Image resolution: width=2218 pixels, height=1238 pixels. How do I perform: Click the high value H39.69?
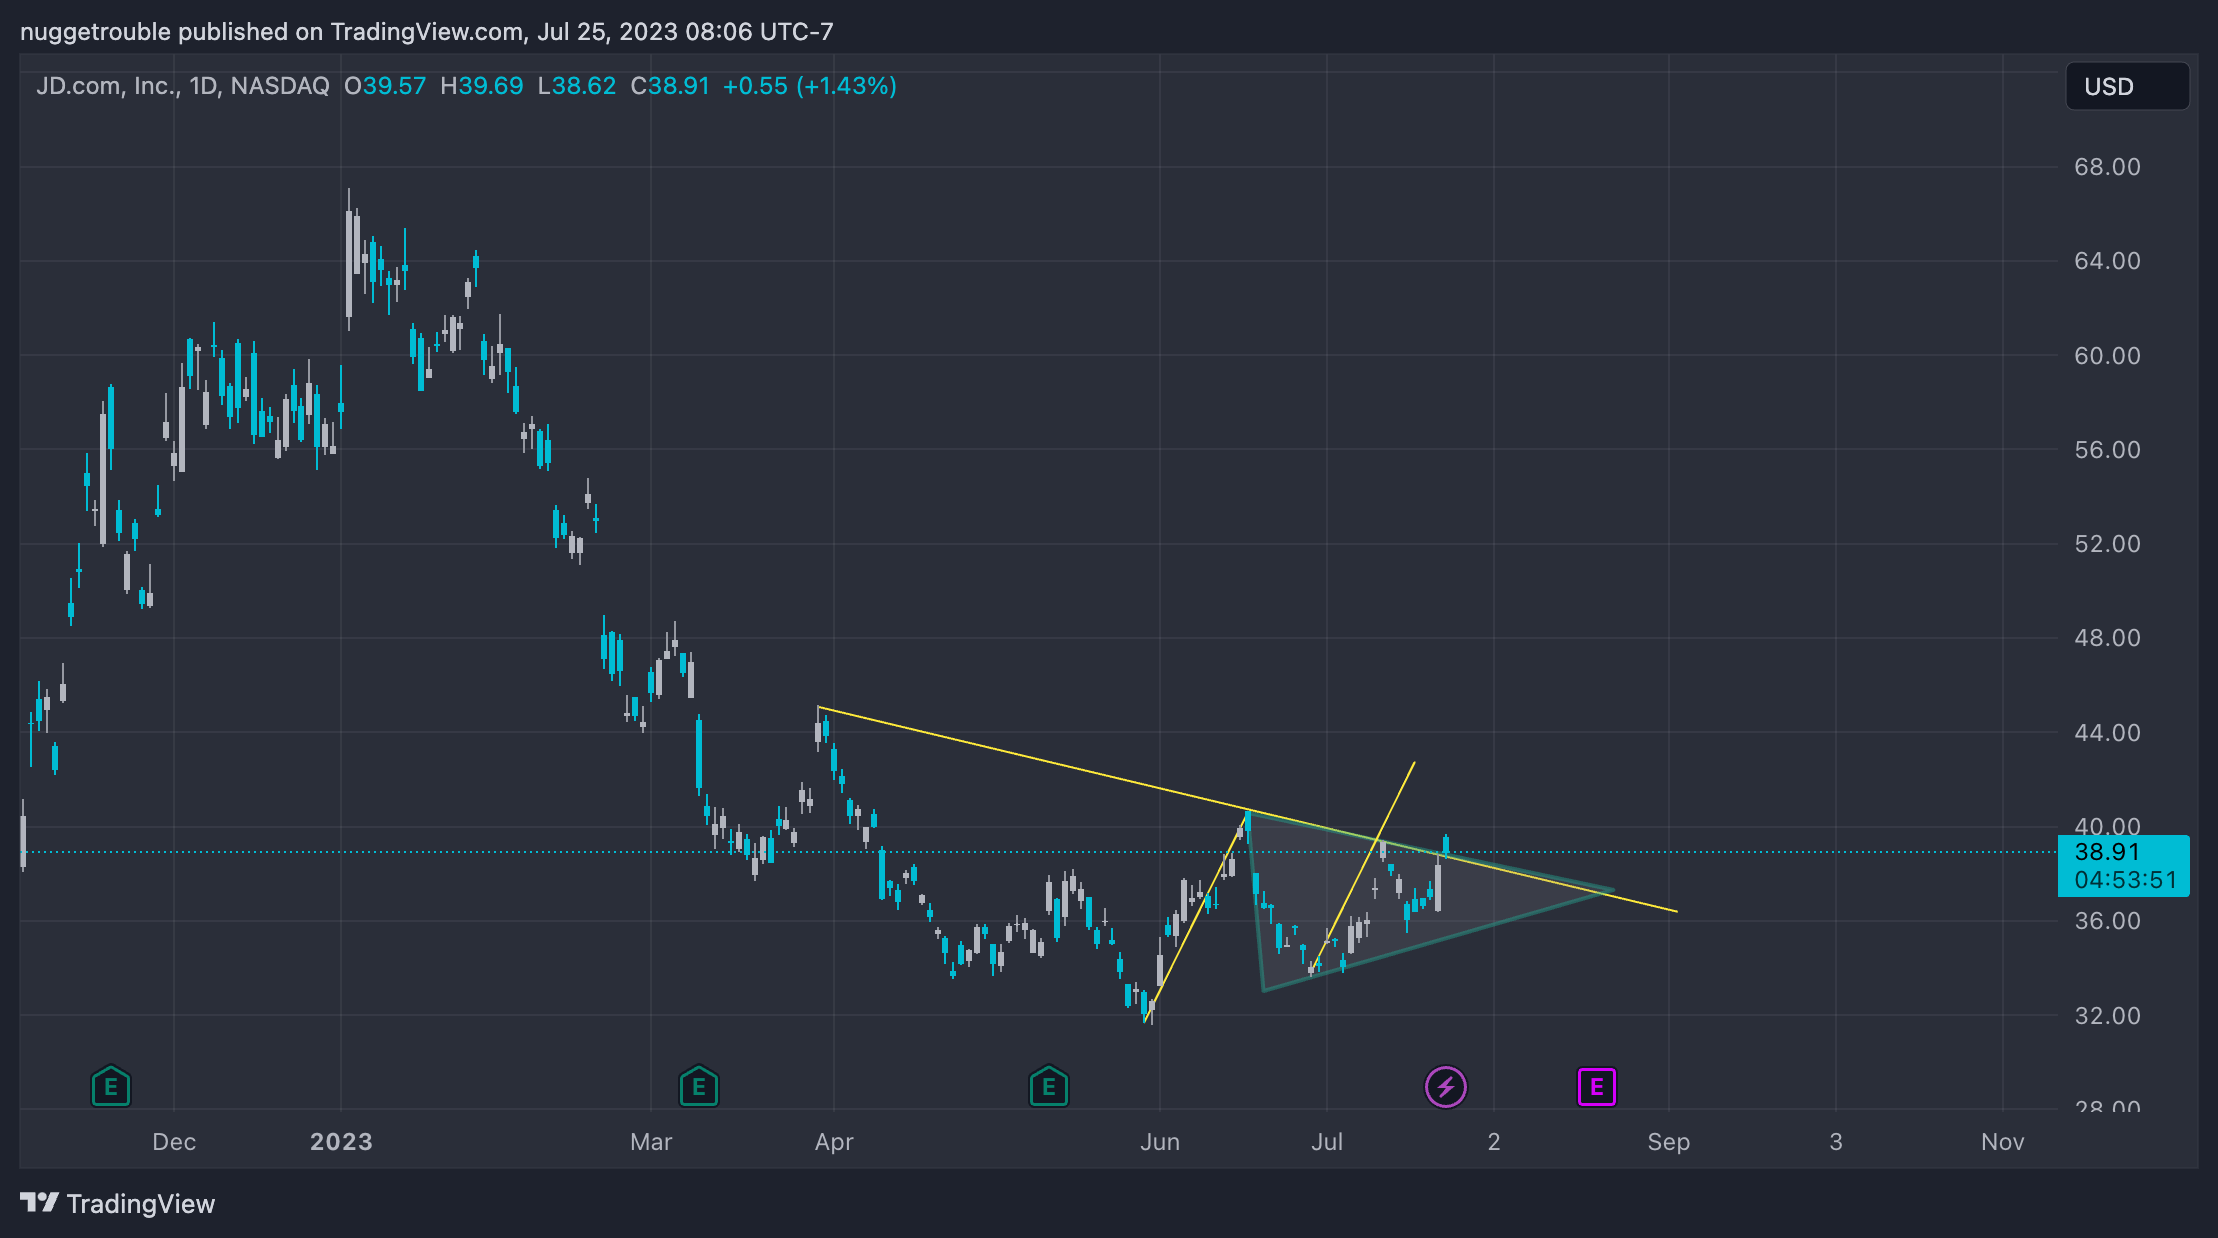482,86
